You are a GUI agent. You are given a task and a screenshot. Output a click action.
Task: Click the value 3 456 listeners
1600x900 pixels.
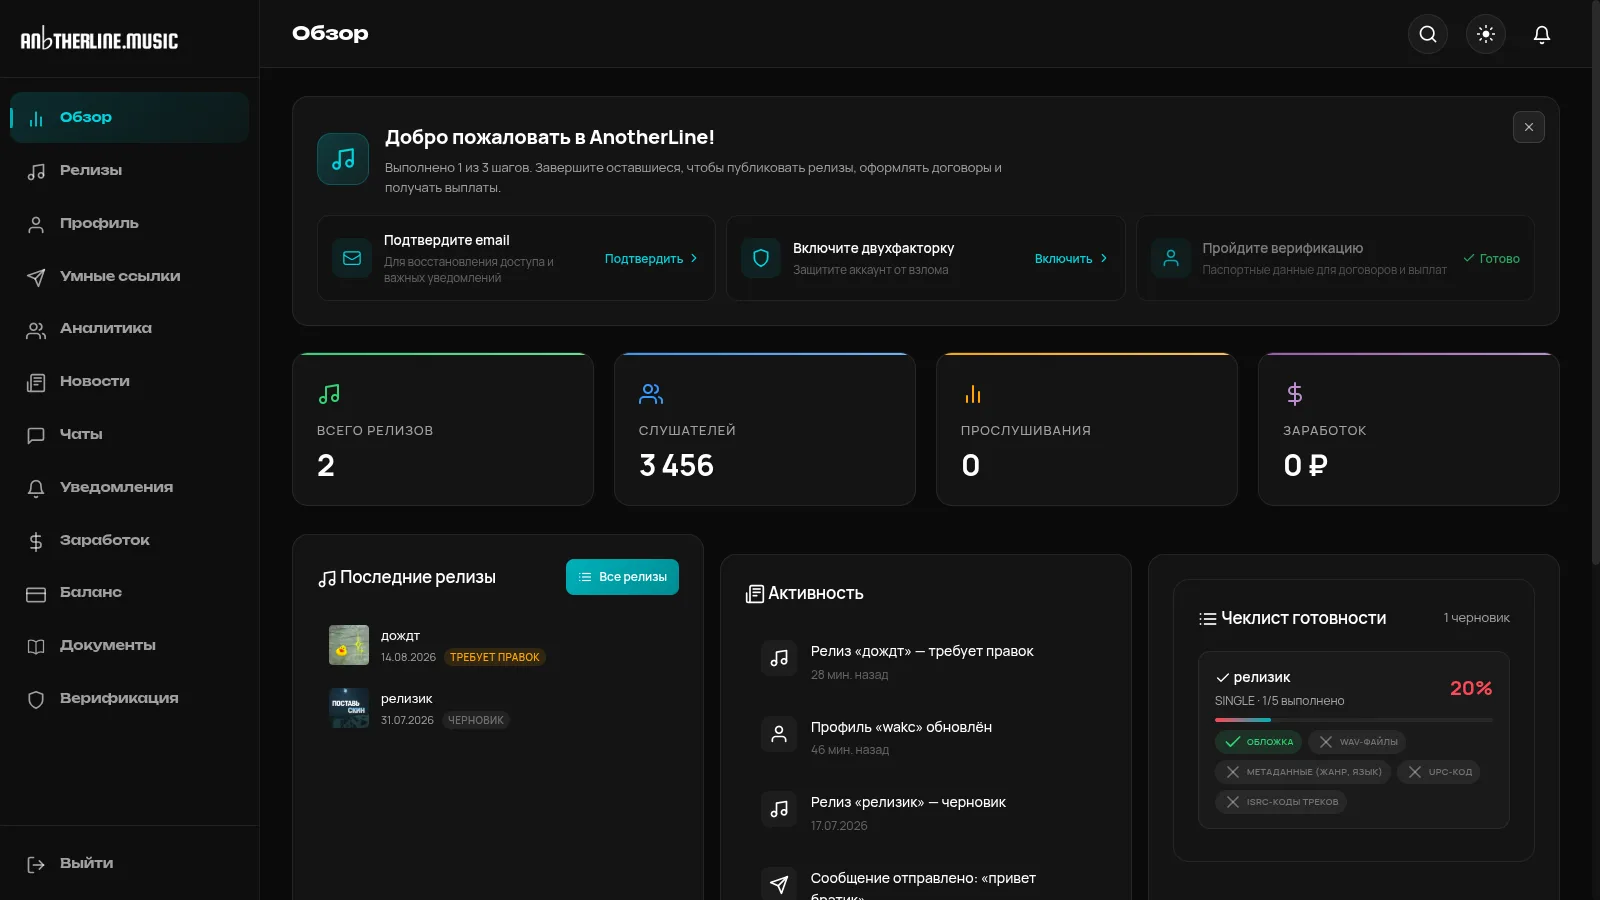coord(676,466)
